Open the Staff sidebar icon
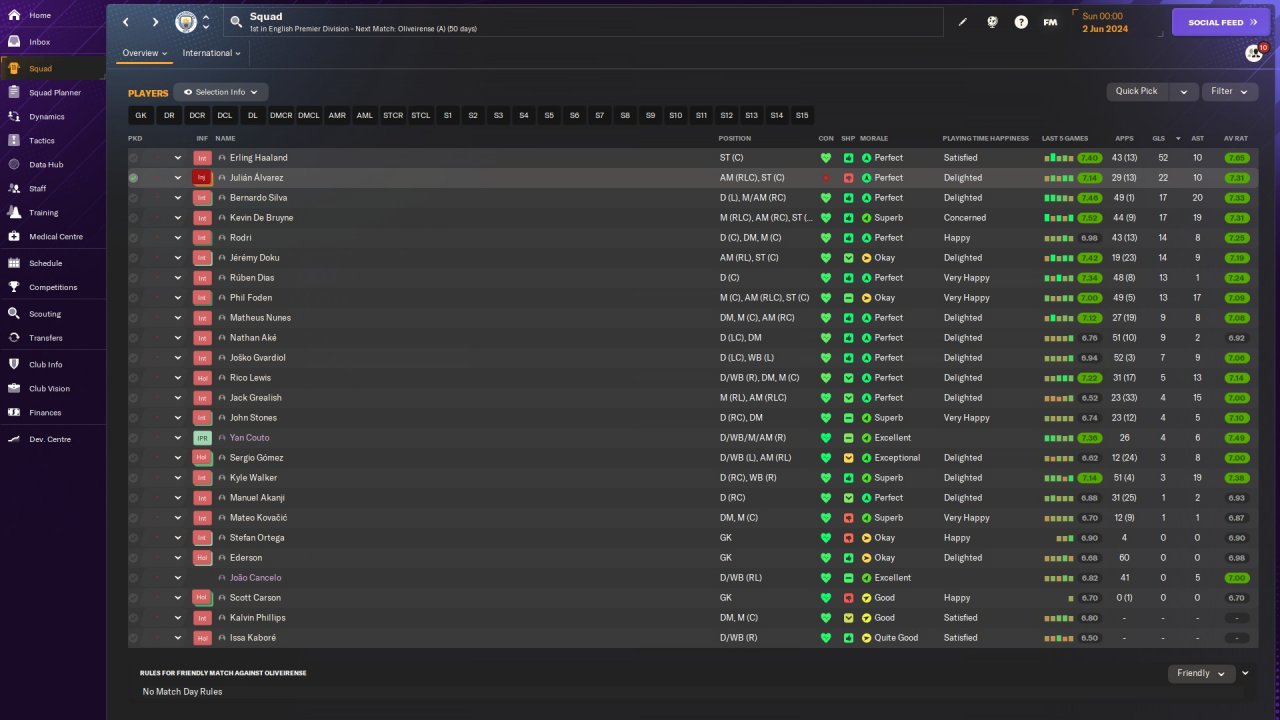The height and width of the screenshot is (720, 1280). coord(14,188)
